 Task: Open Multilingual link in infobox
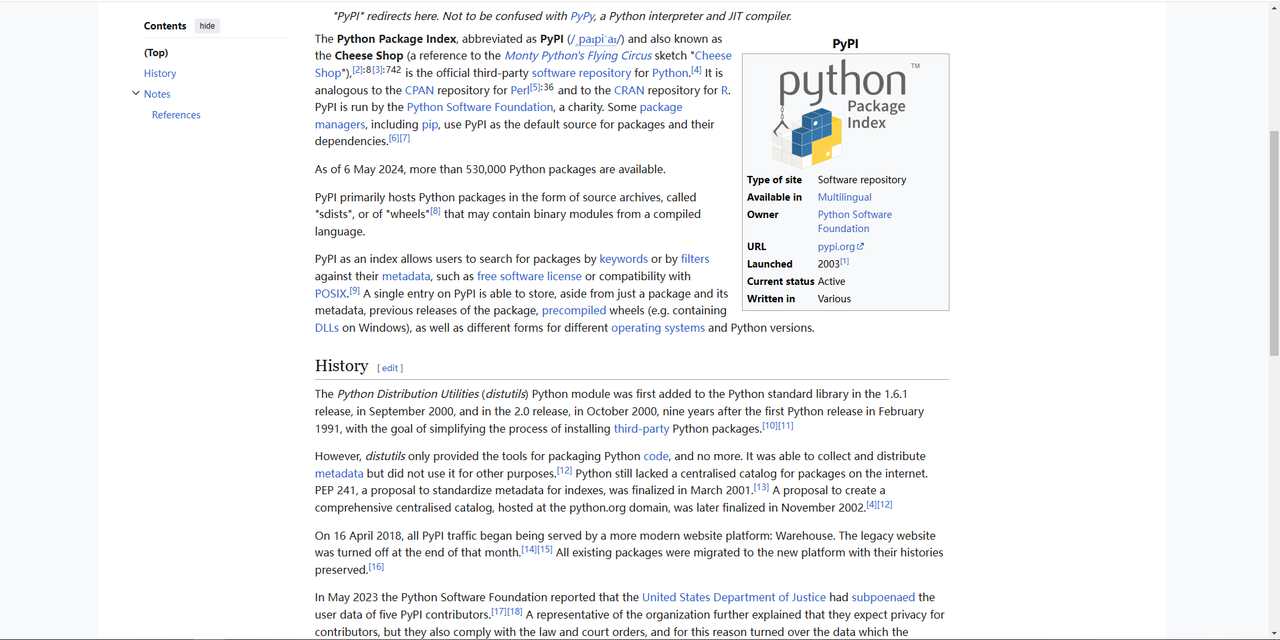point(845,197)
